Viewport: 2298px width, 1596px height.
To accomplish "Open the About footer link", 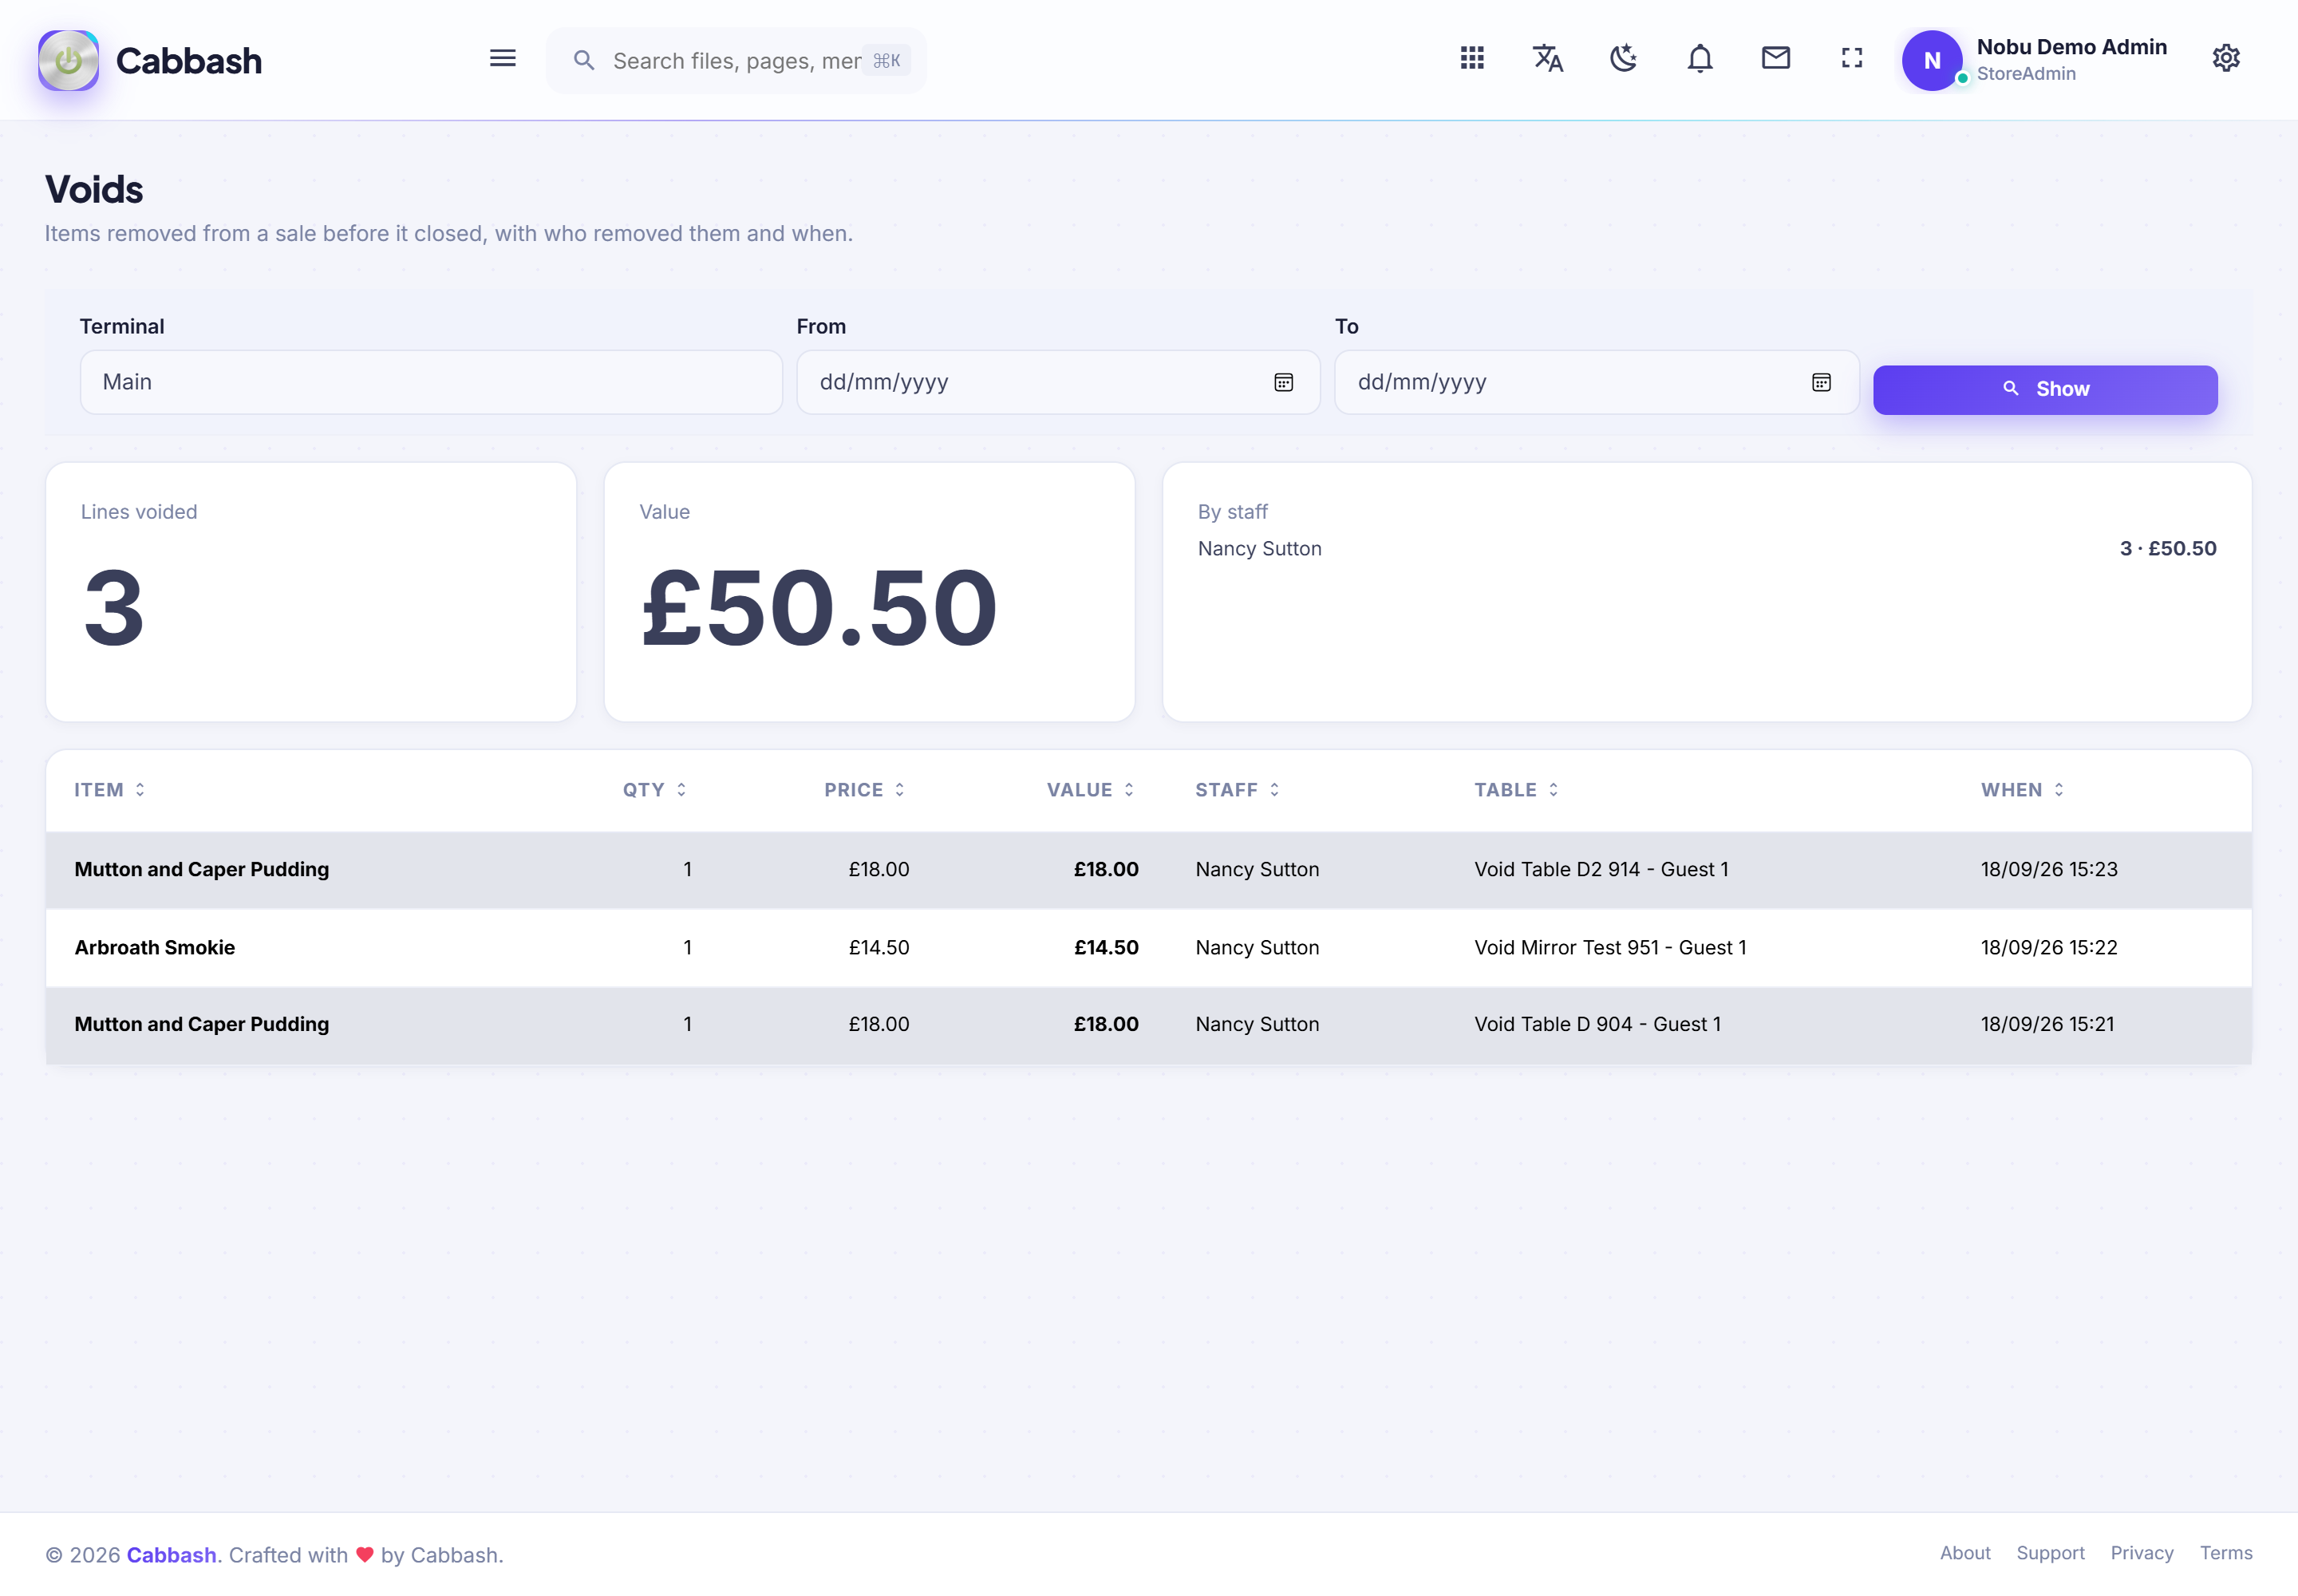I will (x=1965, y=1553).
